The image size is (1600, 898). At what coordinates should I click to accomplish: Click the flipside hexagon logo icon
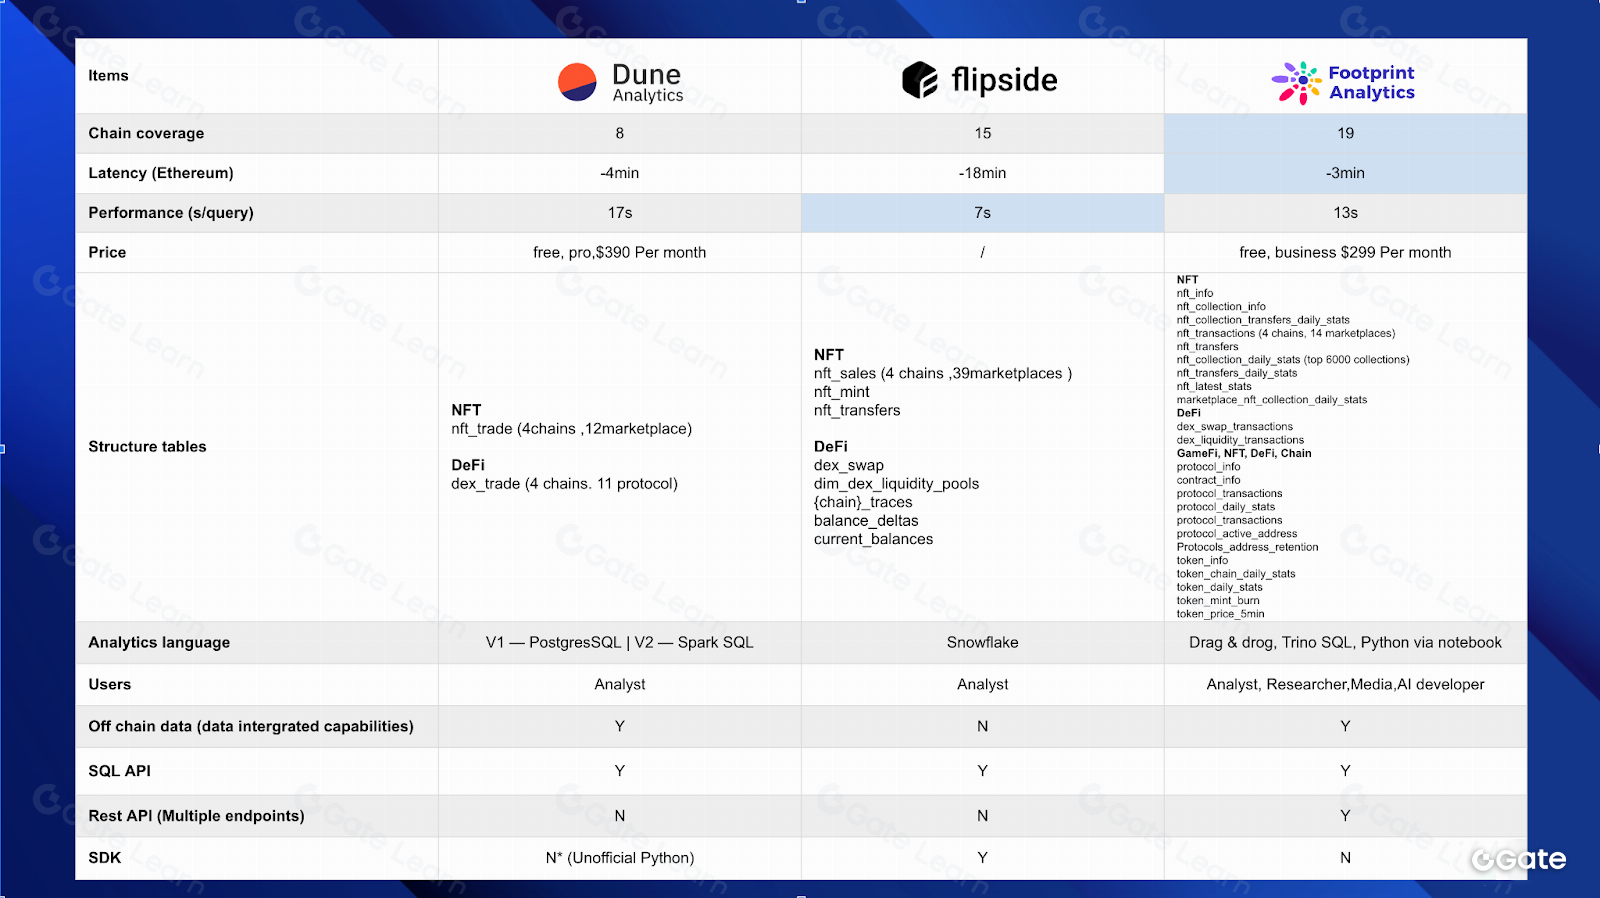[919, 80]
